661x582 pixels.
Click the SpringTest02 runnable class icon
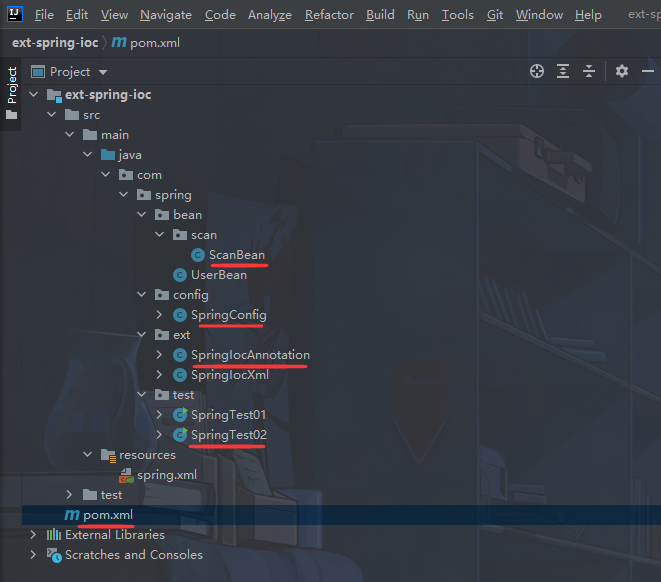click(x=180, y=435)
